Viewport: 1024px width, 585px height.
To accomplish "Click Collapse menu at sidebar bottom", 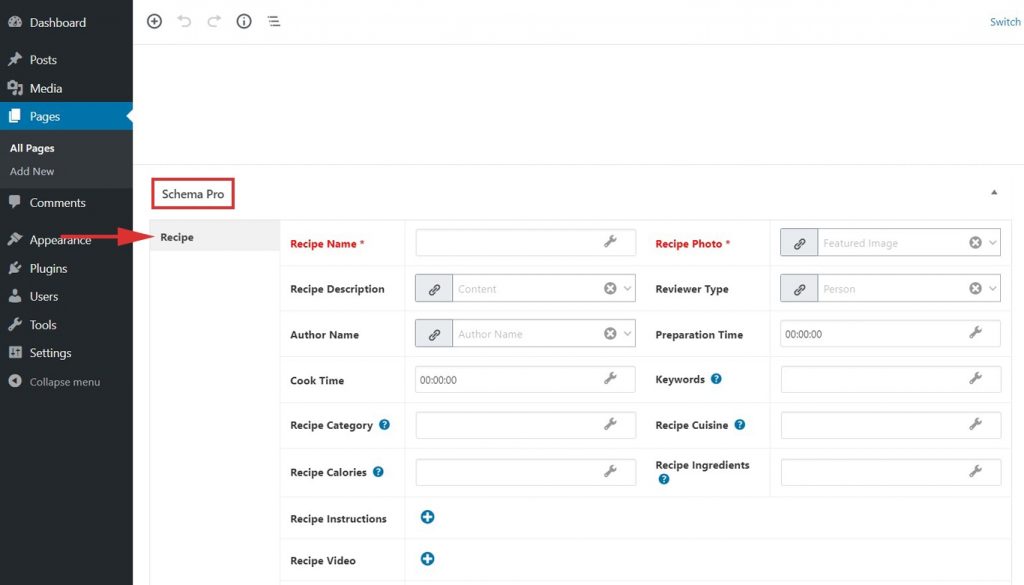I will click(64, 382).
